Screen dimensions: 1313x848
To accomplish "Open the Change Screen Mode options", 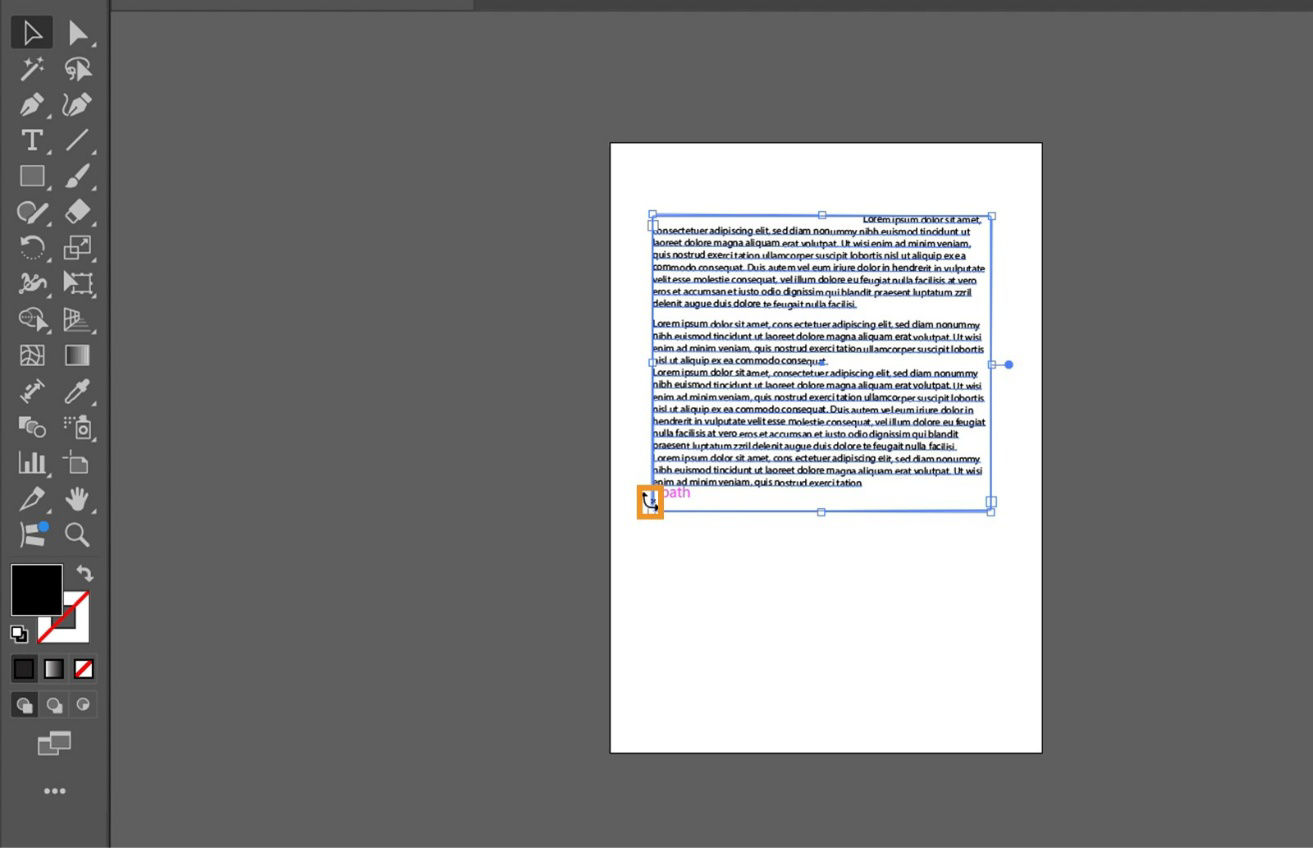I will 53,744.
